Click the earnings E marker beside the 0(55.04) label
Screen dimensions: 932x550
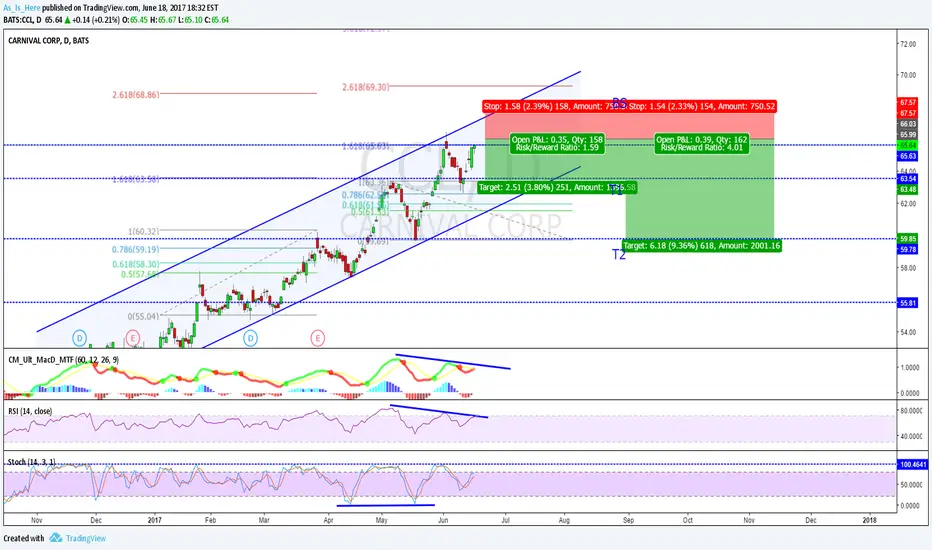click(x=133, y=338)
